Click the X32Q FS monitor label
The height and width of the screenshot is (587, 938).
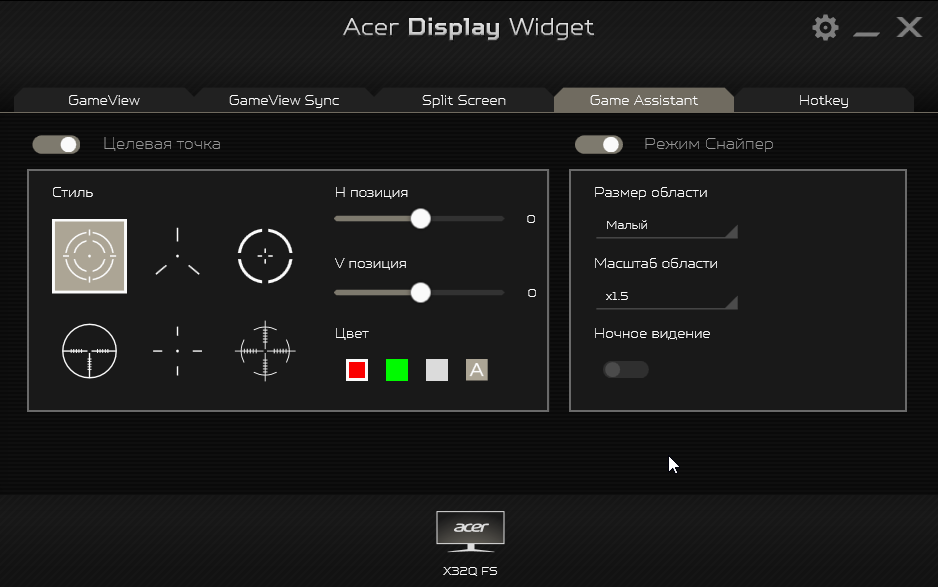pos(470,571)
